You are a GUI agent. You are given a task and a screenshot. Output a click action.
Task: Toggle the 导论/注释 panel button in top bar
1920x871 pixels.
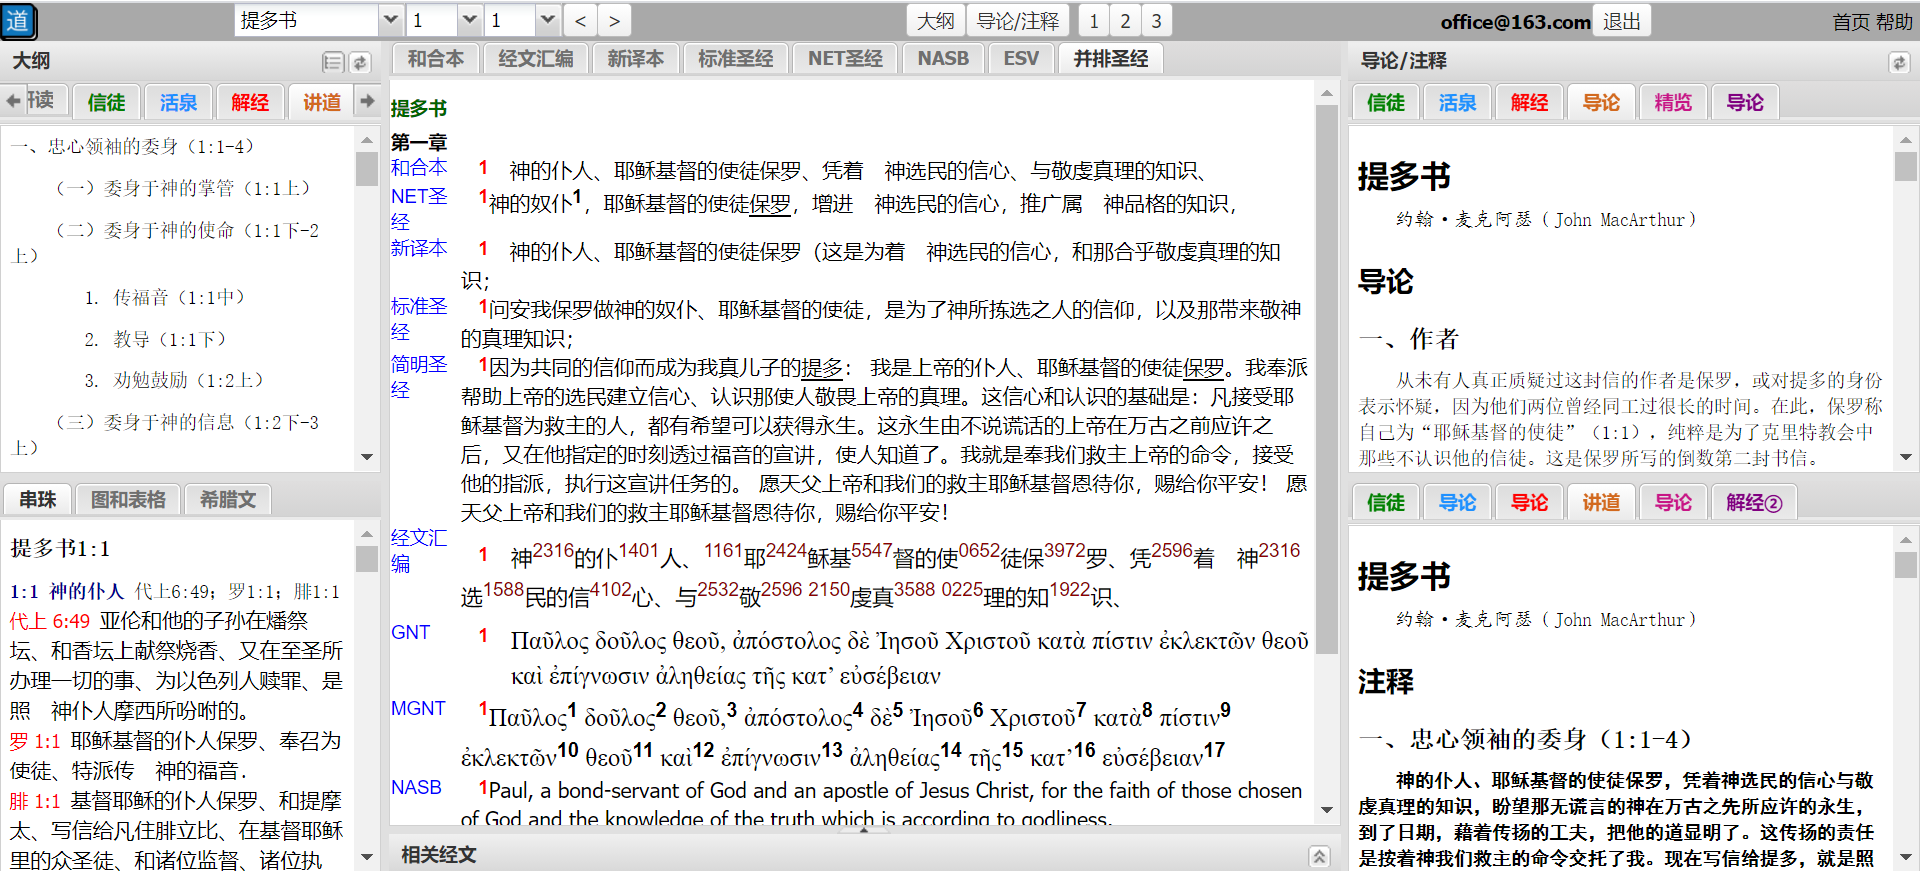pos(1017,21)
